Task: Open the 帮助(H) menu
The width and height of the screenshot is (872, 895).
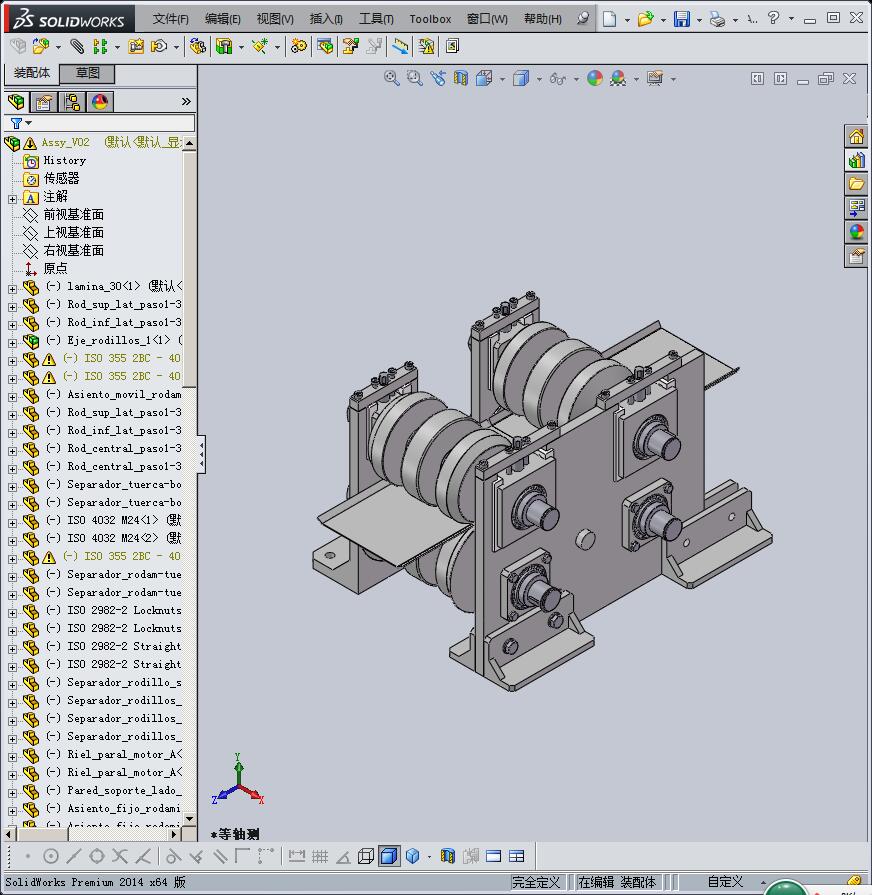Action: (x=543, y=19)
